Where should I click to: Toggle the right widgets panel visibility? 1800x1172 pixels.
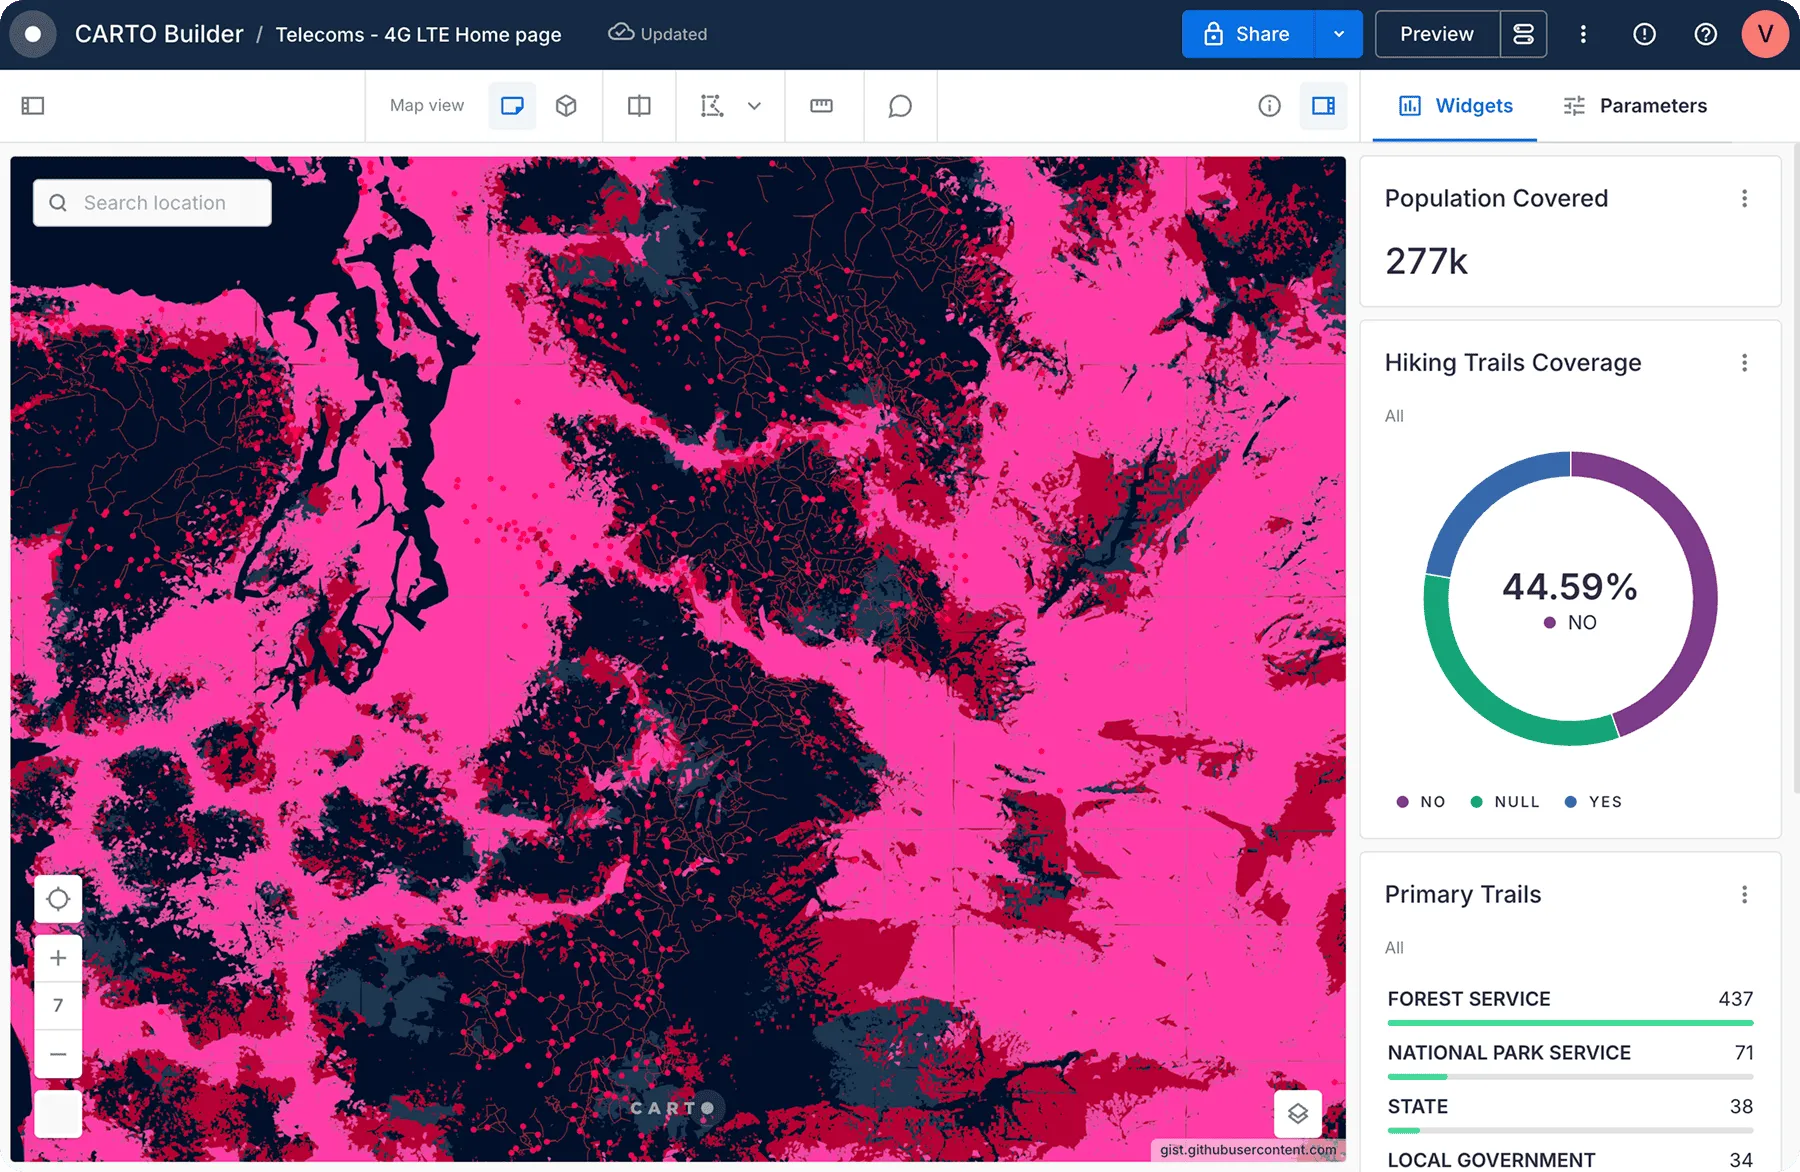[x=1323, y=105]
